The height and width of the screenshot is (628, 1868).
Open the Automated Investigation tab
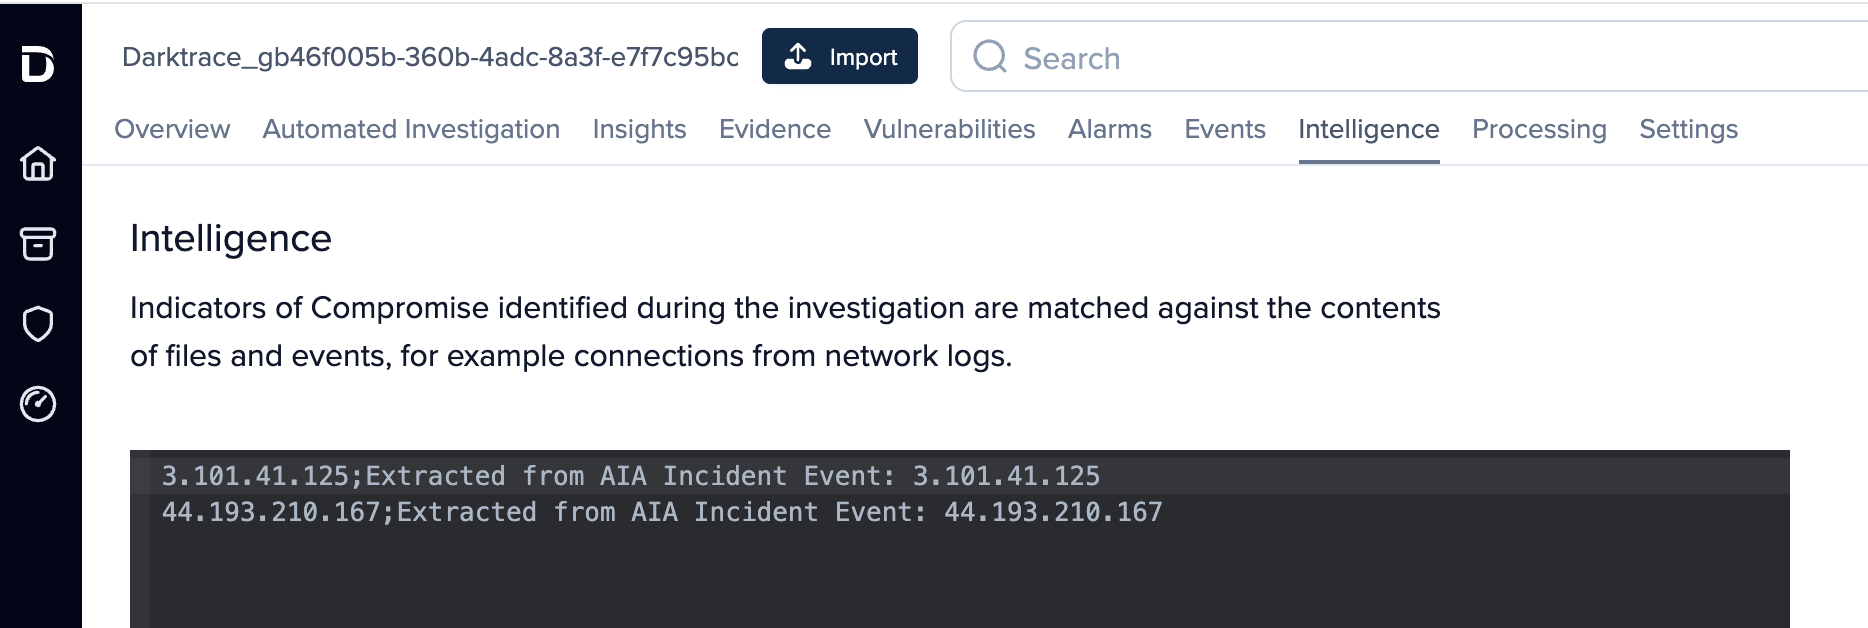point(411,129)
